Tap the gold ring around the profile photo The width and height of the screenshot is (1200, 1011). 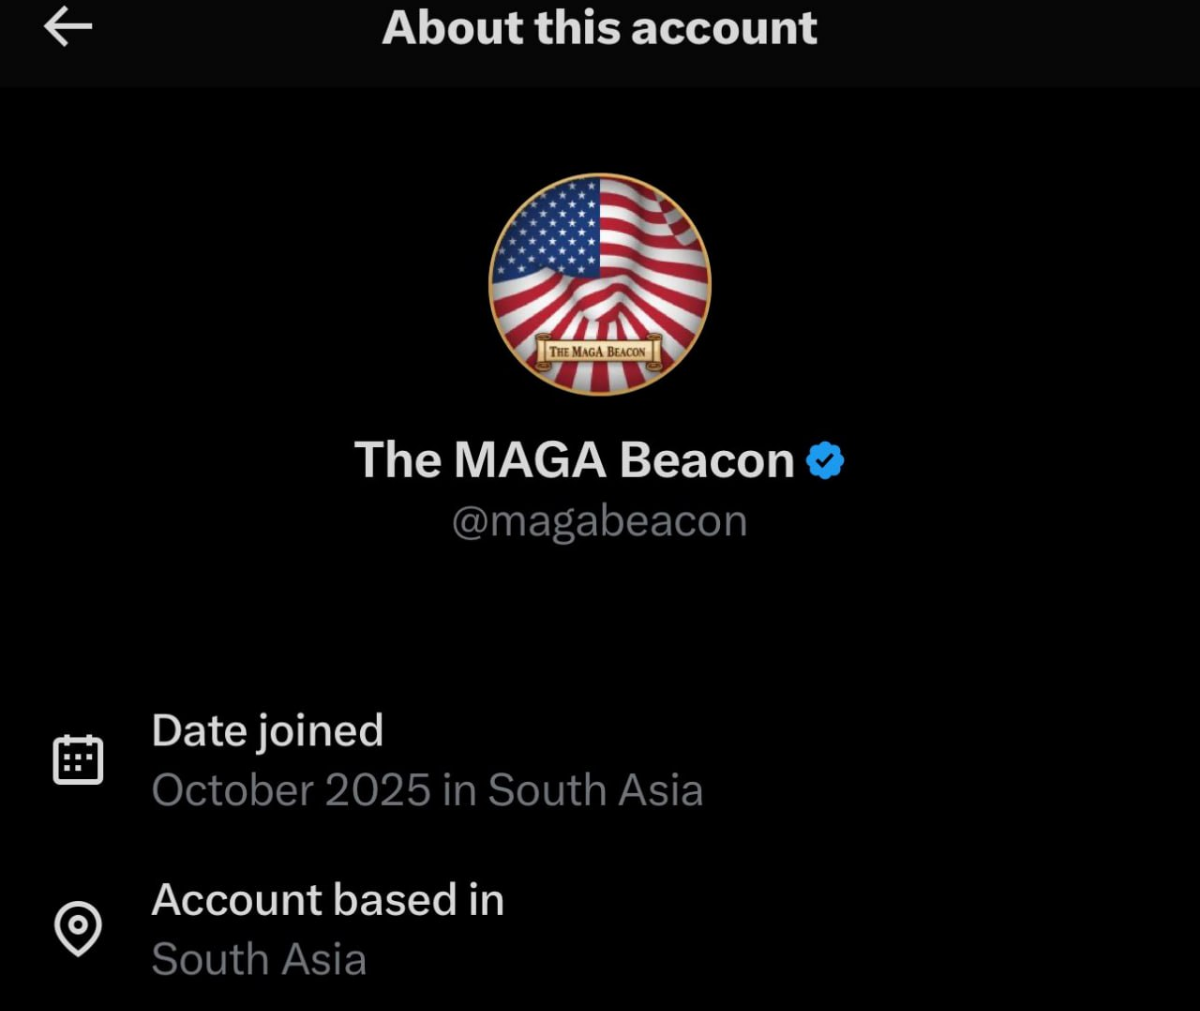point(598,177)
